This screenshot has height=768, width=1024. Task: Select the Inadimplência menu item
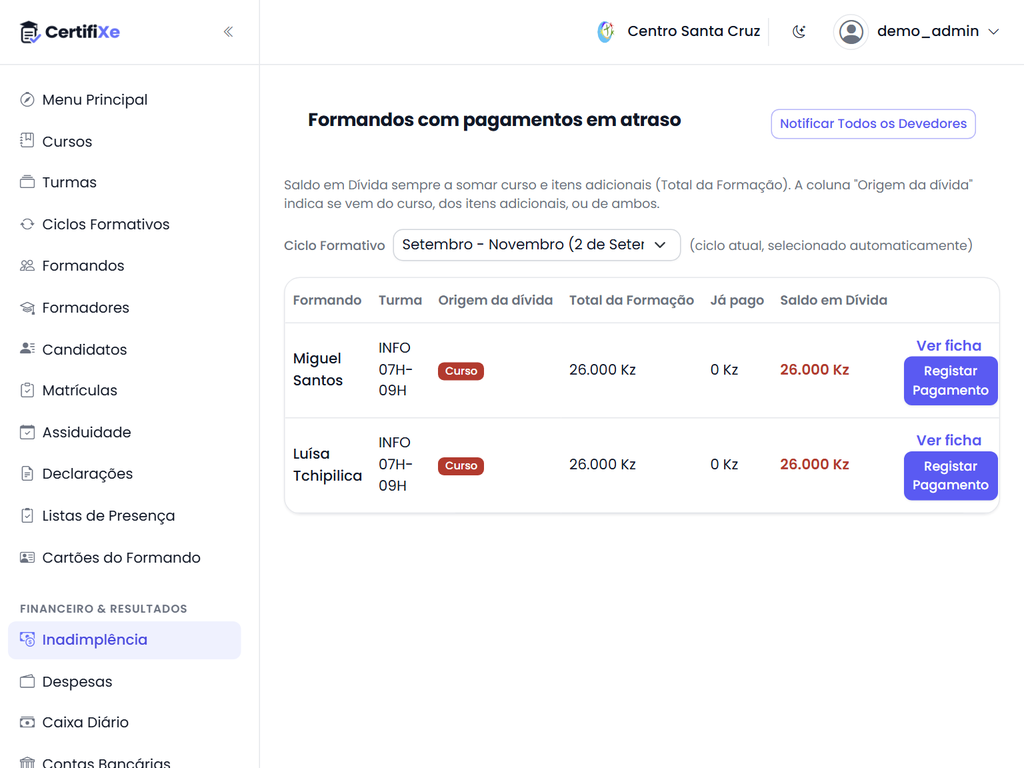click(x=124, y=640)
